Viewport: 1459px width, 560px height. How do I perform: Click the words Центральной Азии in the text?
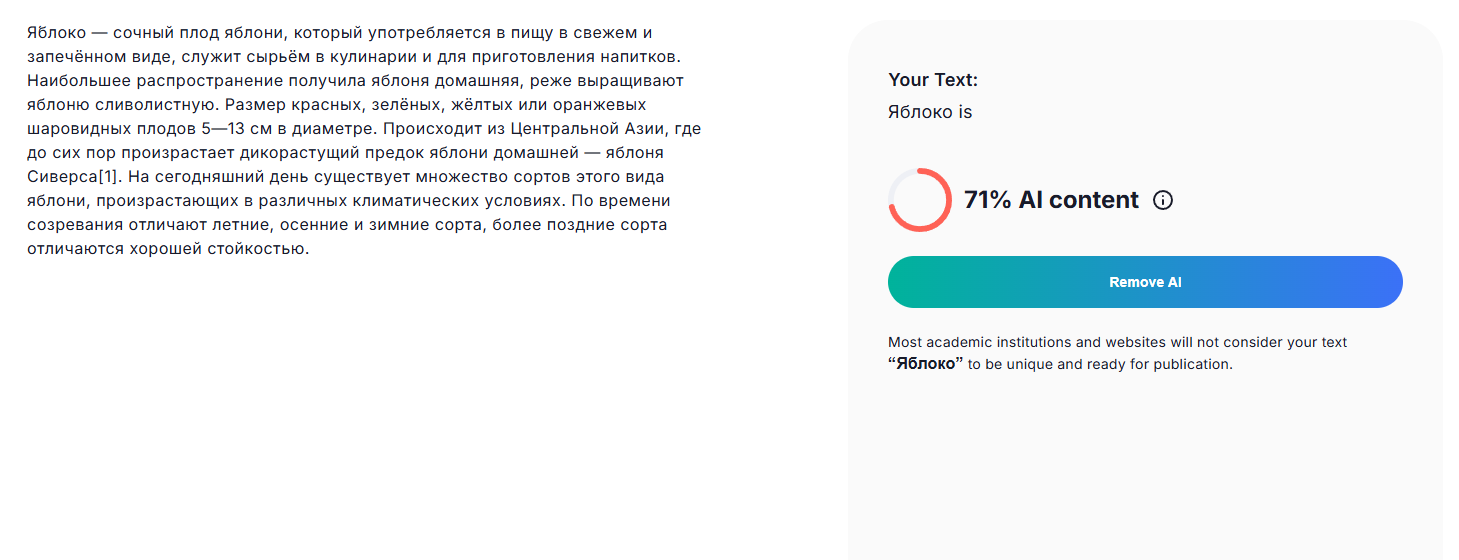(588, 129)
